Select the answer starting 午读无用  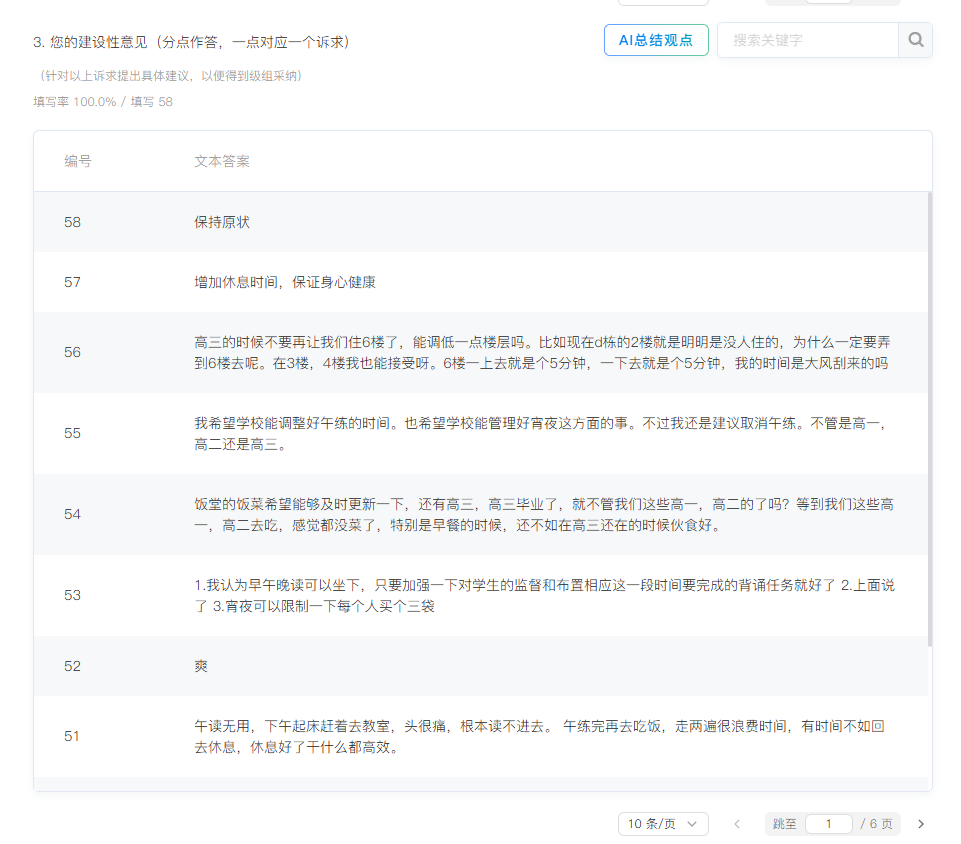click(539, 736)
